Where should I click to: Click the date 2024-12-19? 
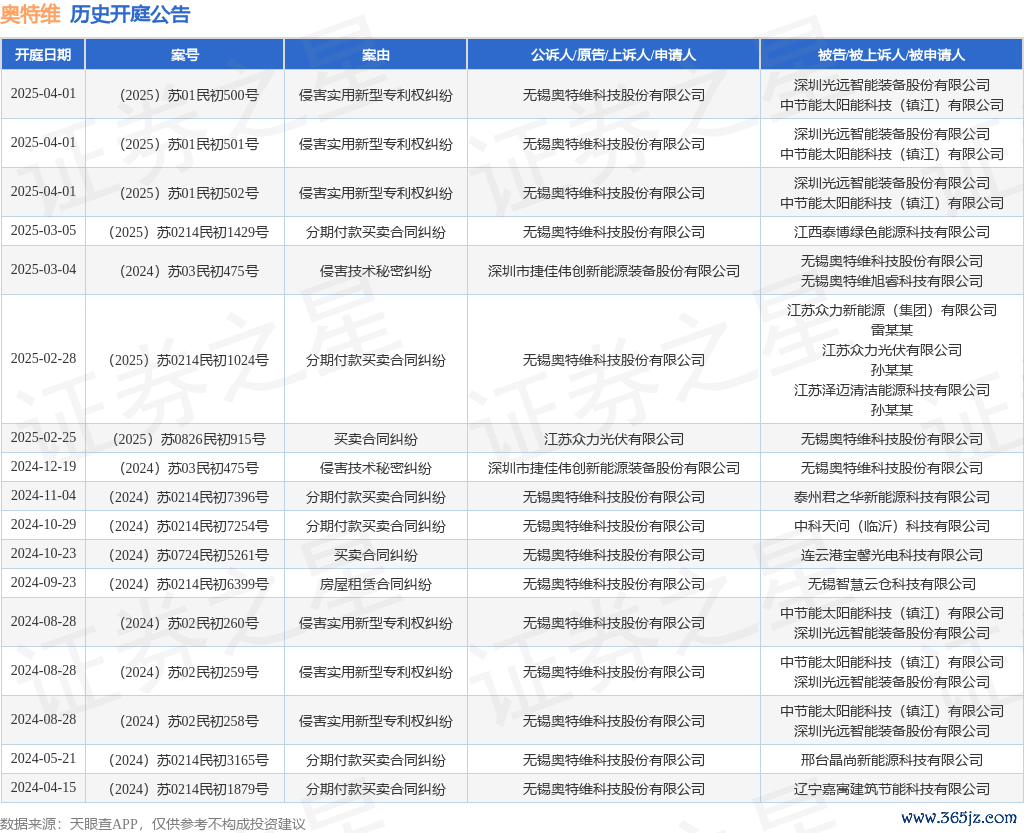click(43, 466)
